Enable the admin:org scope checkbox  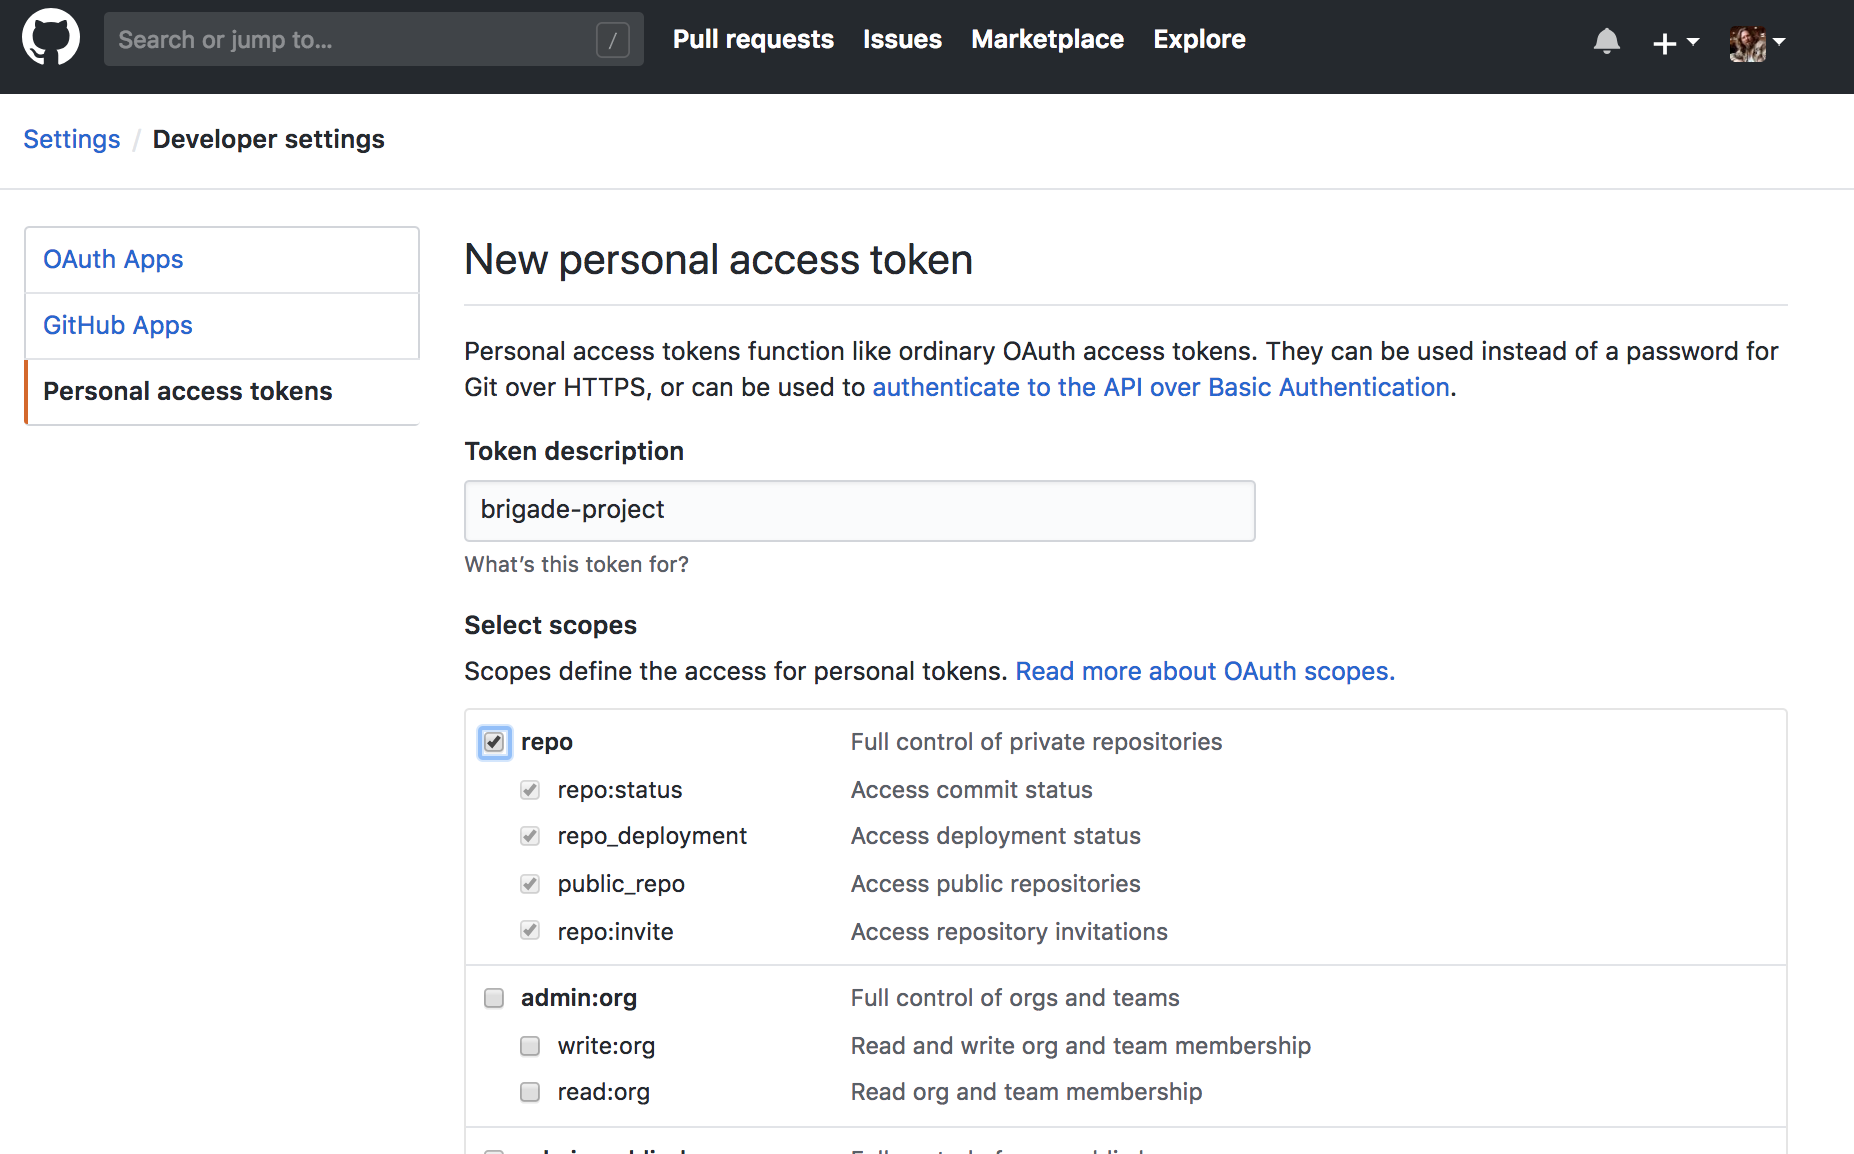coord(494,998)
